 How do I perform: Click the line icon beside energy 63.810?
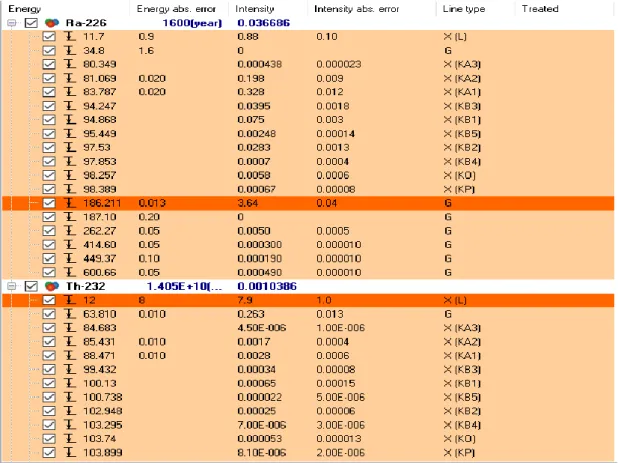click(70, 314)
